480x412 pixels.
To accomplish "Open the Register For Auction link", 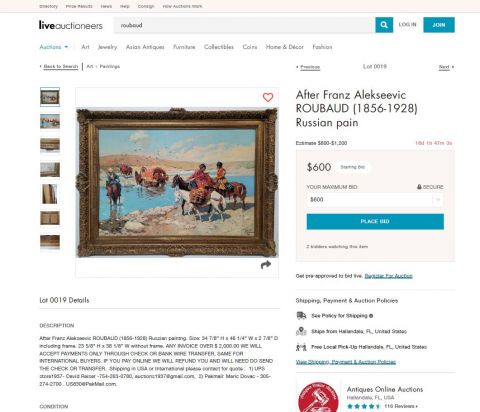I will point(388,276).
